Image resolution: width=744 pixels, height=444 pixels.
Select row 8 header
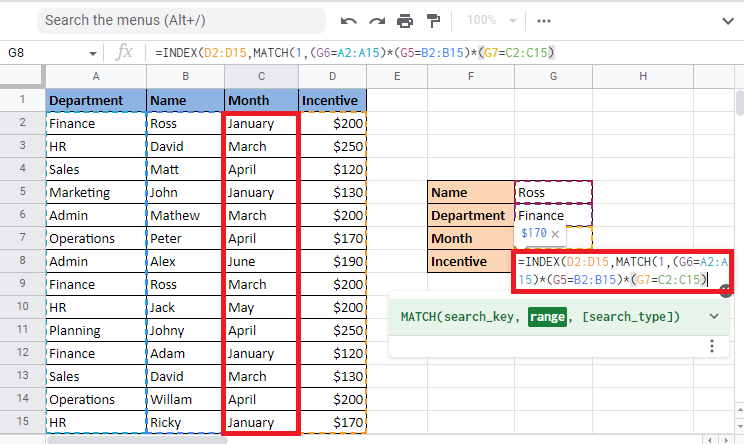point(21,262)
